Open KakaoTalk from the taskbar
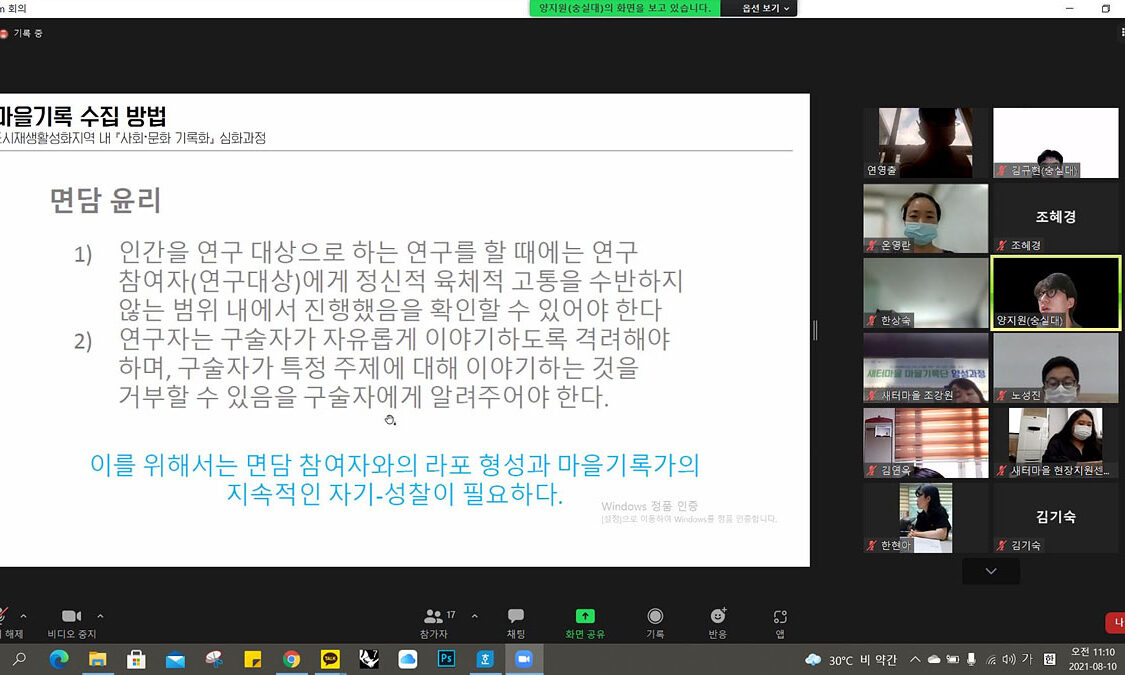Screen dimensions: 1125x675 (330, 659)
